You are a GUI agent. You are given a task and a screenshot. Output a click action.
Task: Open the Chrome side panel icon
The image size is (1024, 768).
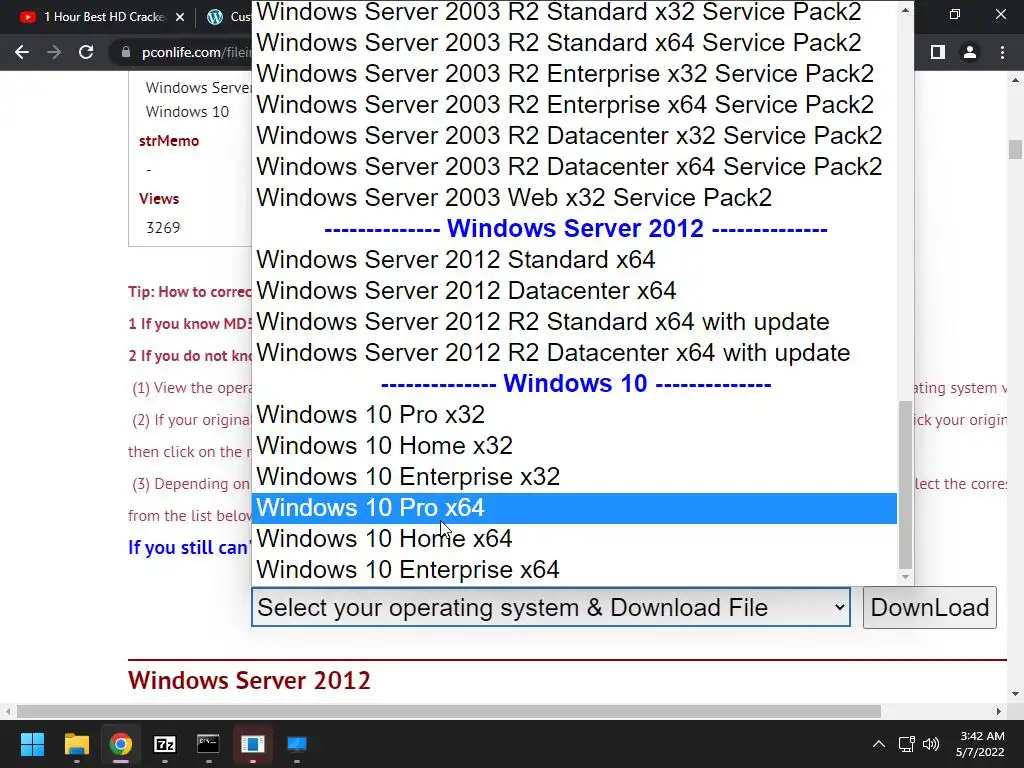tap(938, 52)
